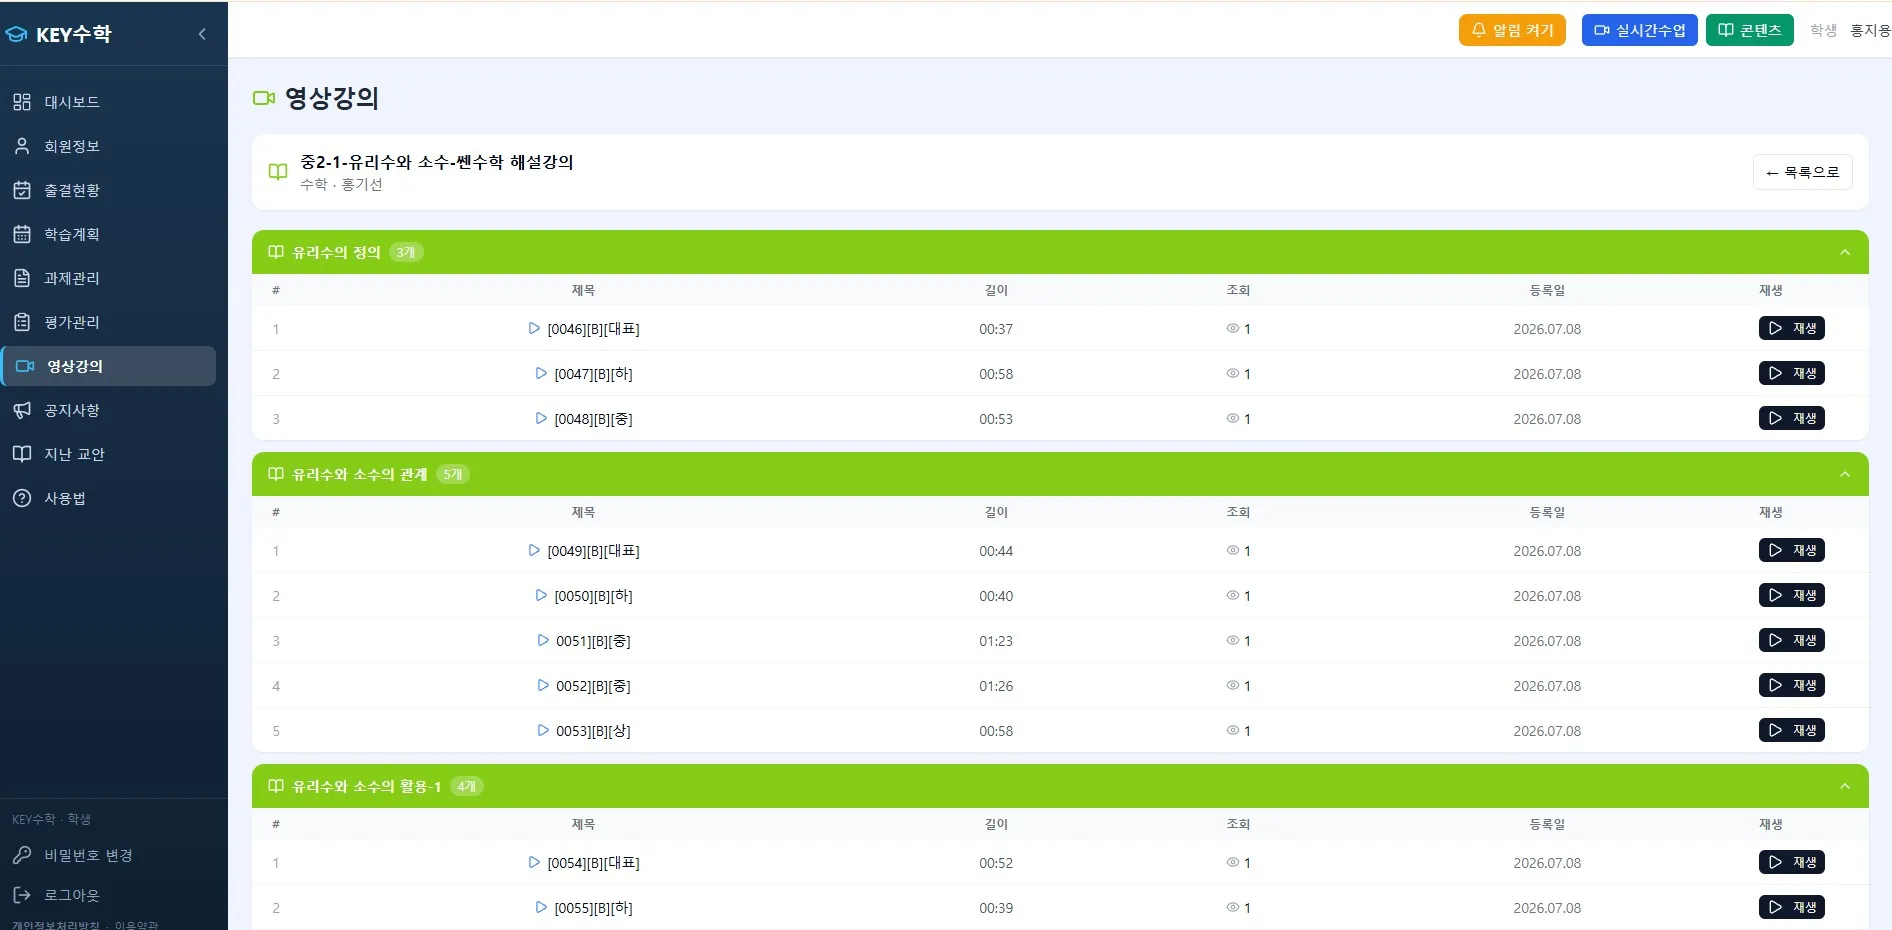Screen dimensions: 1892x930
Task: Click play triangle icon beside 0052][B][중] title
Action: click(x=543, y=685)
